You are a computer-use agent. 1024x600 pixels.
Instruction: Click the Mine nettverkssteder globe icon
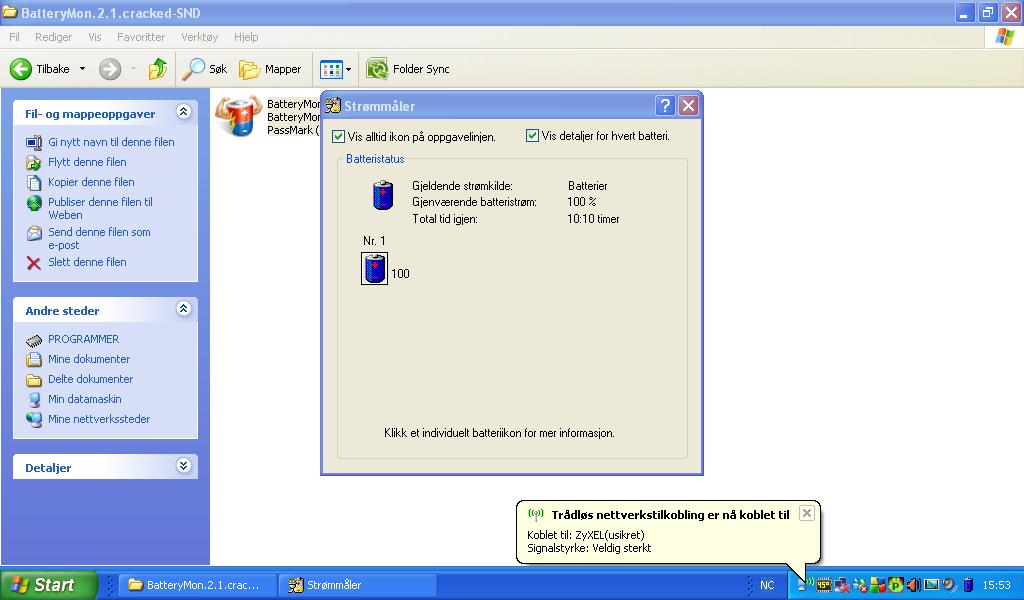(x=34, y=419)
